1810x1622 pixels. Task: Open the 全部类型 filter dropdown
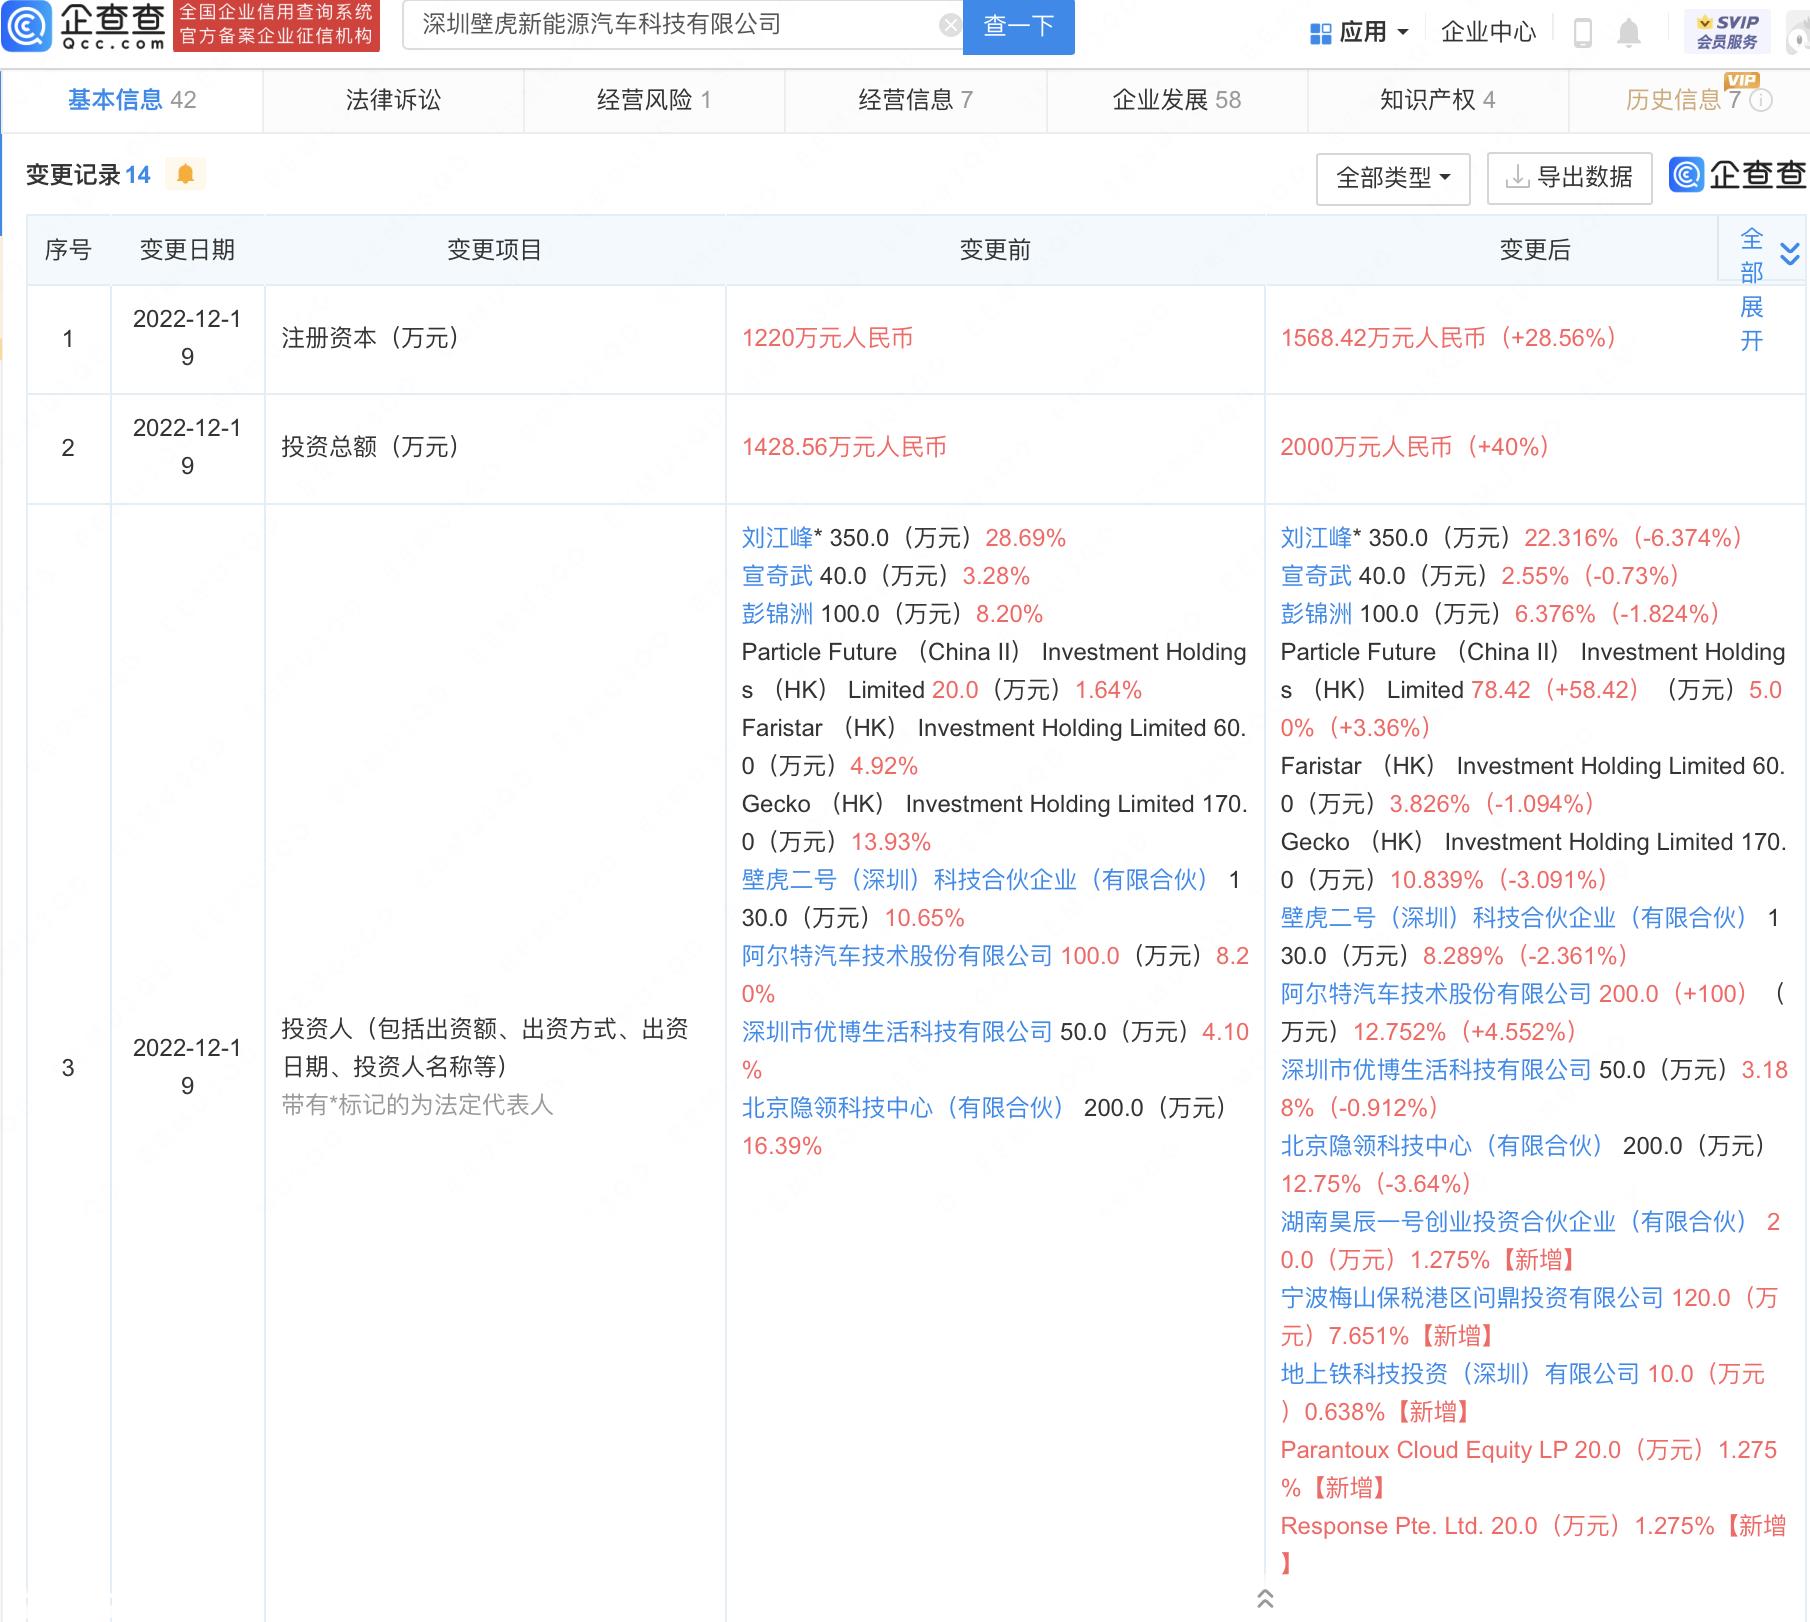tap(1393, 178)
